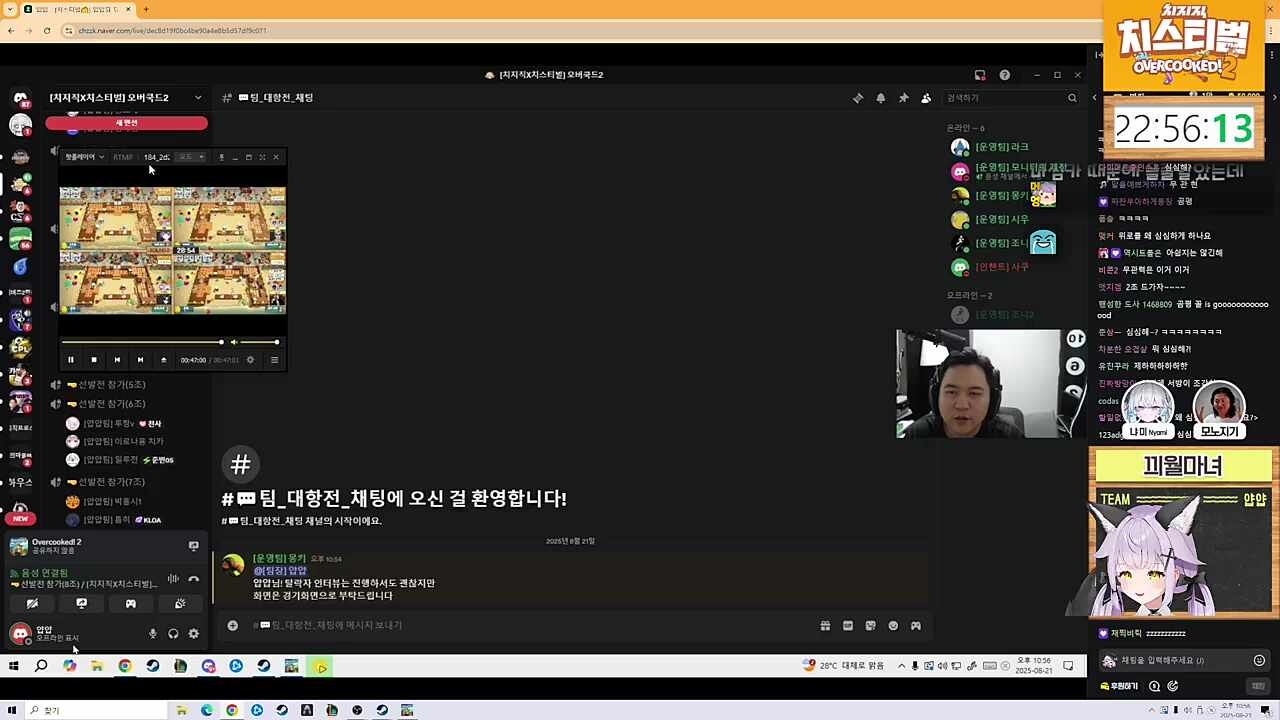Open the Threads icon in channel header
The image size is (1280, 720).
858,98
